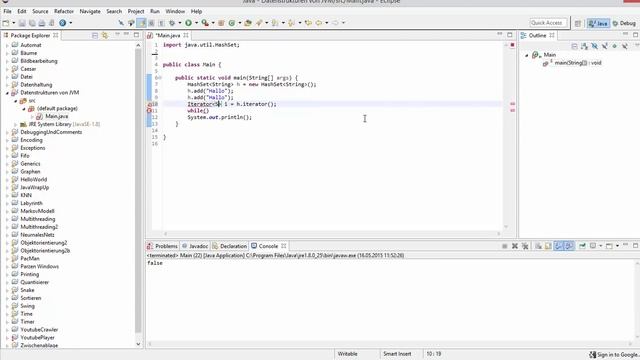
Task: Toggle Hide Local Types in Outline view
Action: click(x=625, y=47)
